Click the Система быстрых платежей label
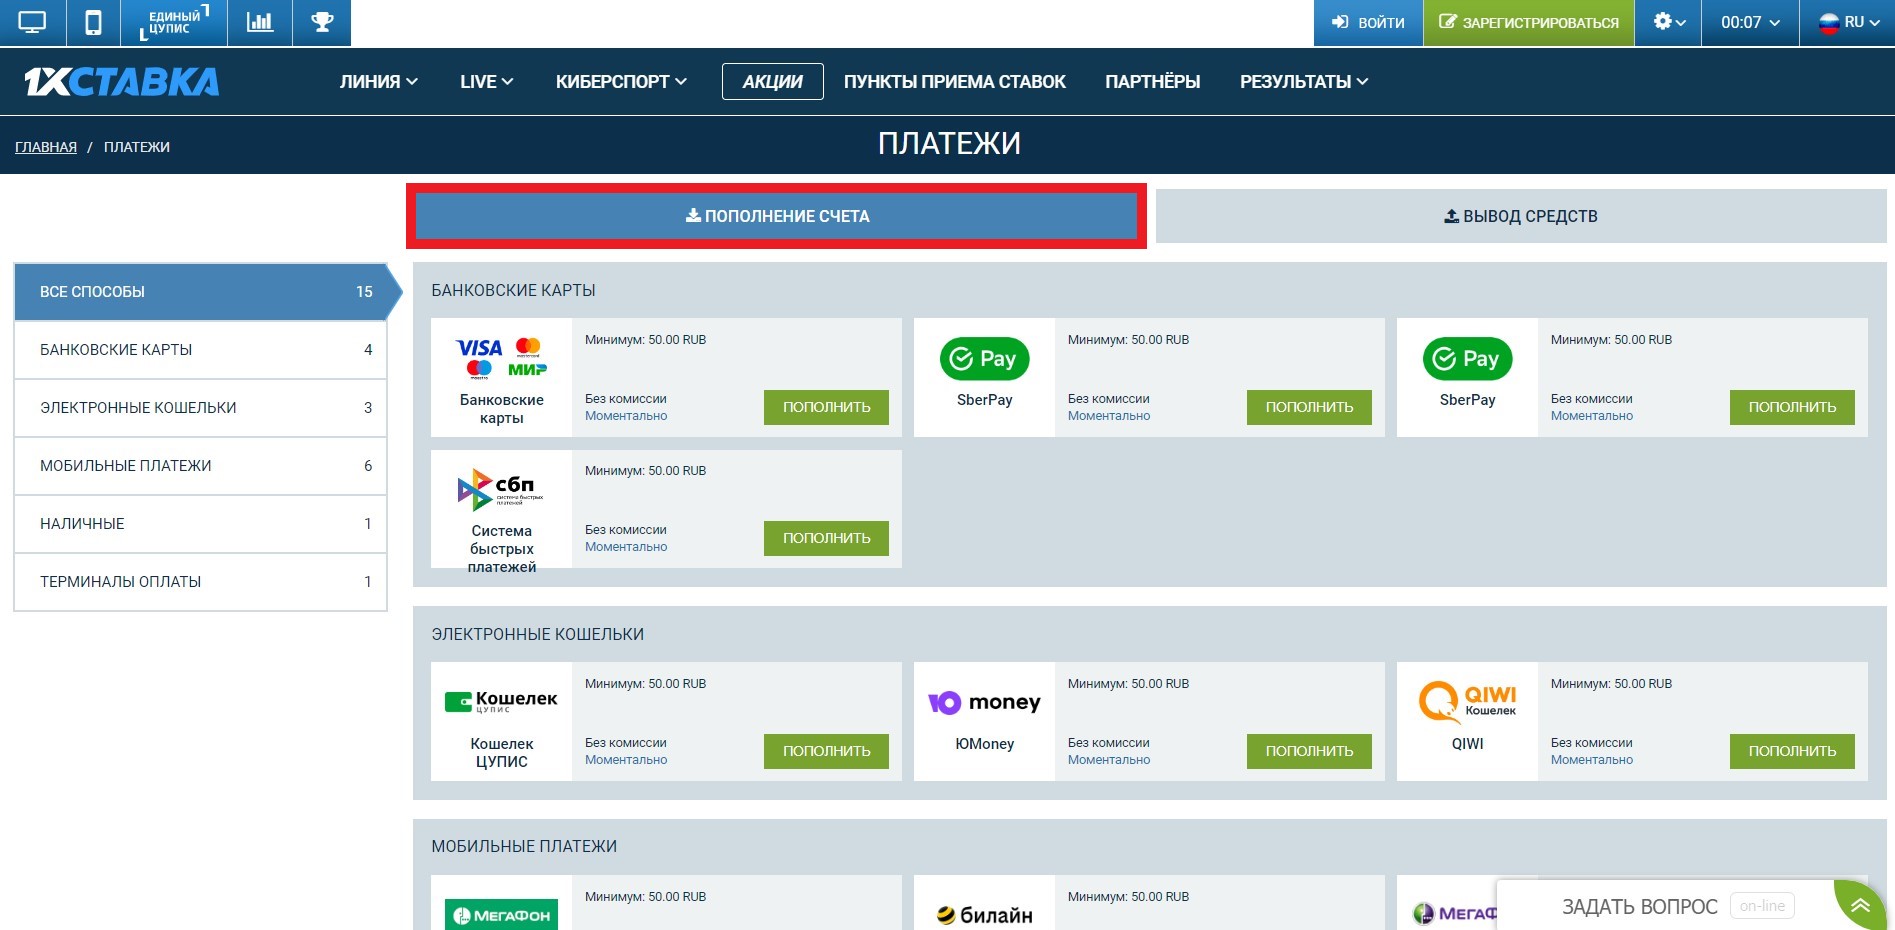Screen dimensions: 1895x930 coord(502,549)
